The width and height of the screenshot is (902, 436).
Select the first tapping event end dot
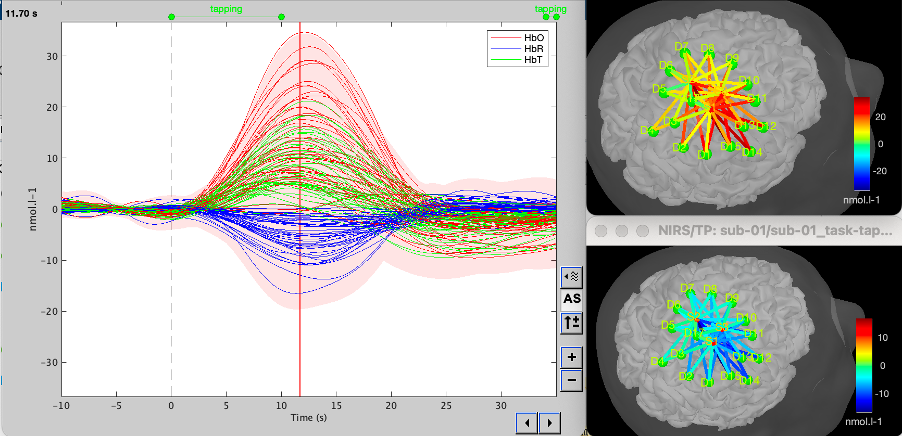281,17
